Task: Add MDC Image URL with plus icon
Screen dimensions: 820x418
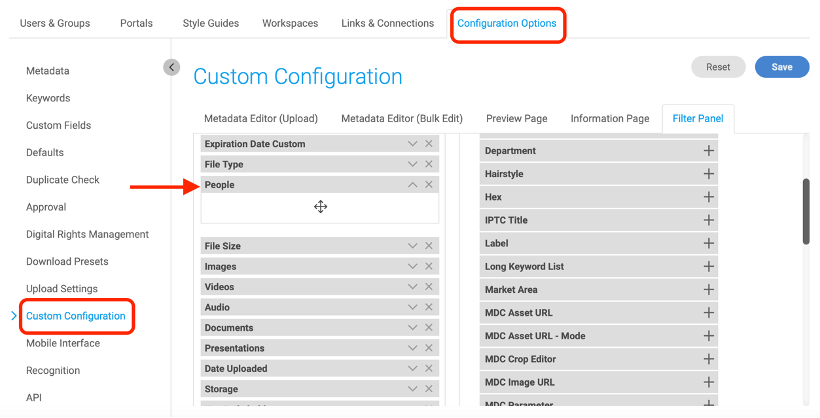Action: [709, 382]
